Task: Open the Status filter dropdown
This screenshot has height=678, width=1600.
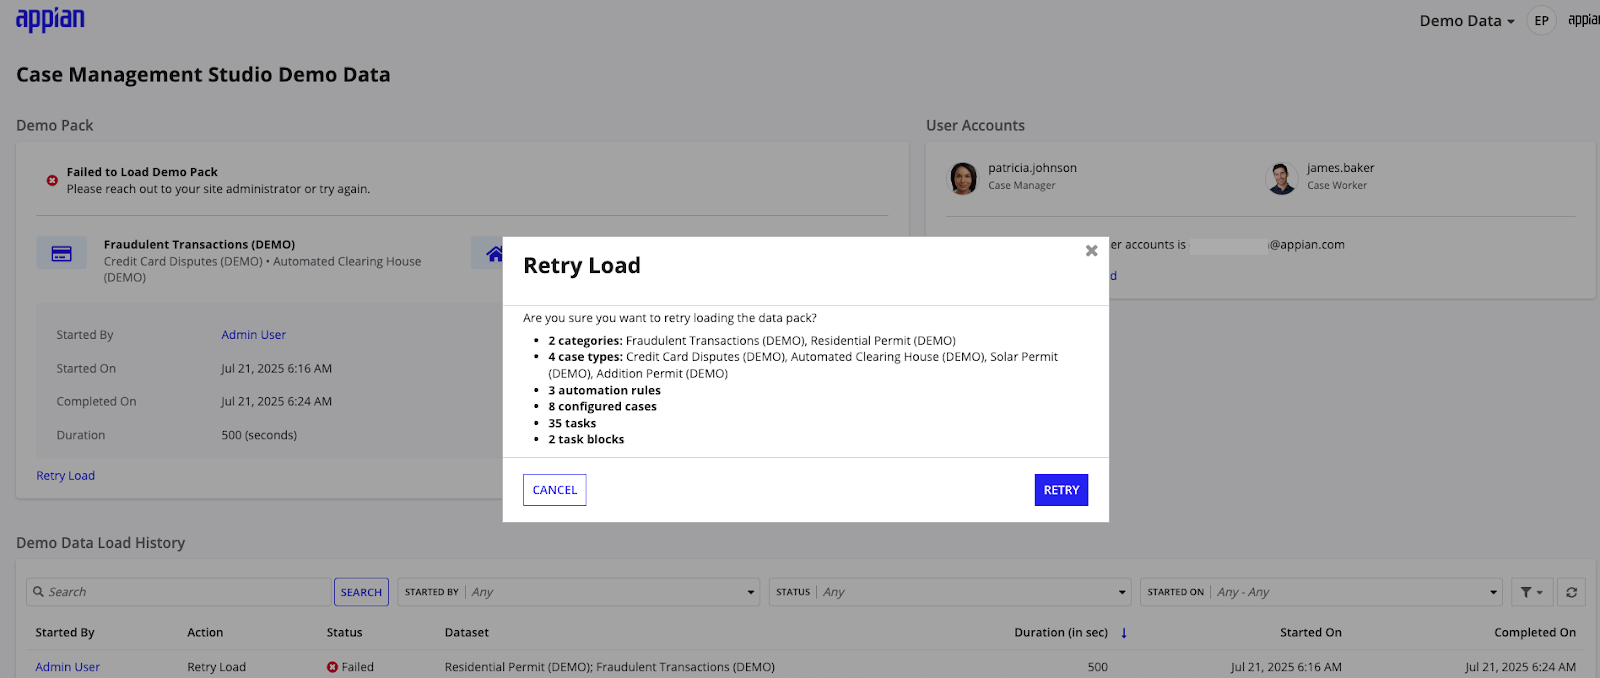Action: click(x=950, y=592)
